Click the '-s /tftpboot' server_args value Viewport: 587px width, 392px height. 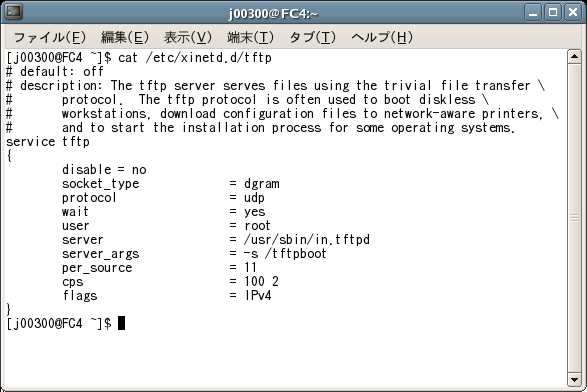pyautogui.click(x=285, y=253)
